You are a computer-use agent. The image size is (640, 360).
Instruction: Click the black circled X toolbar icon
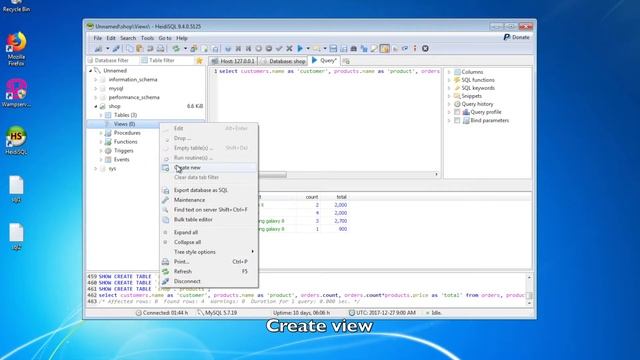coord(425,49)
